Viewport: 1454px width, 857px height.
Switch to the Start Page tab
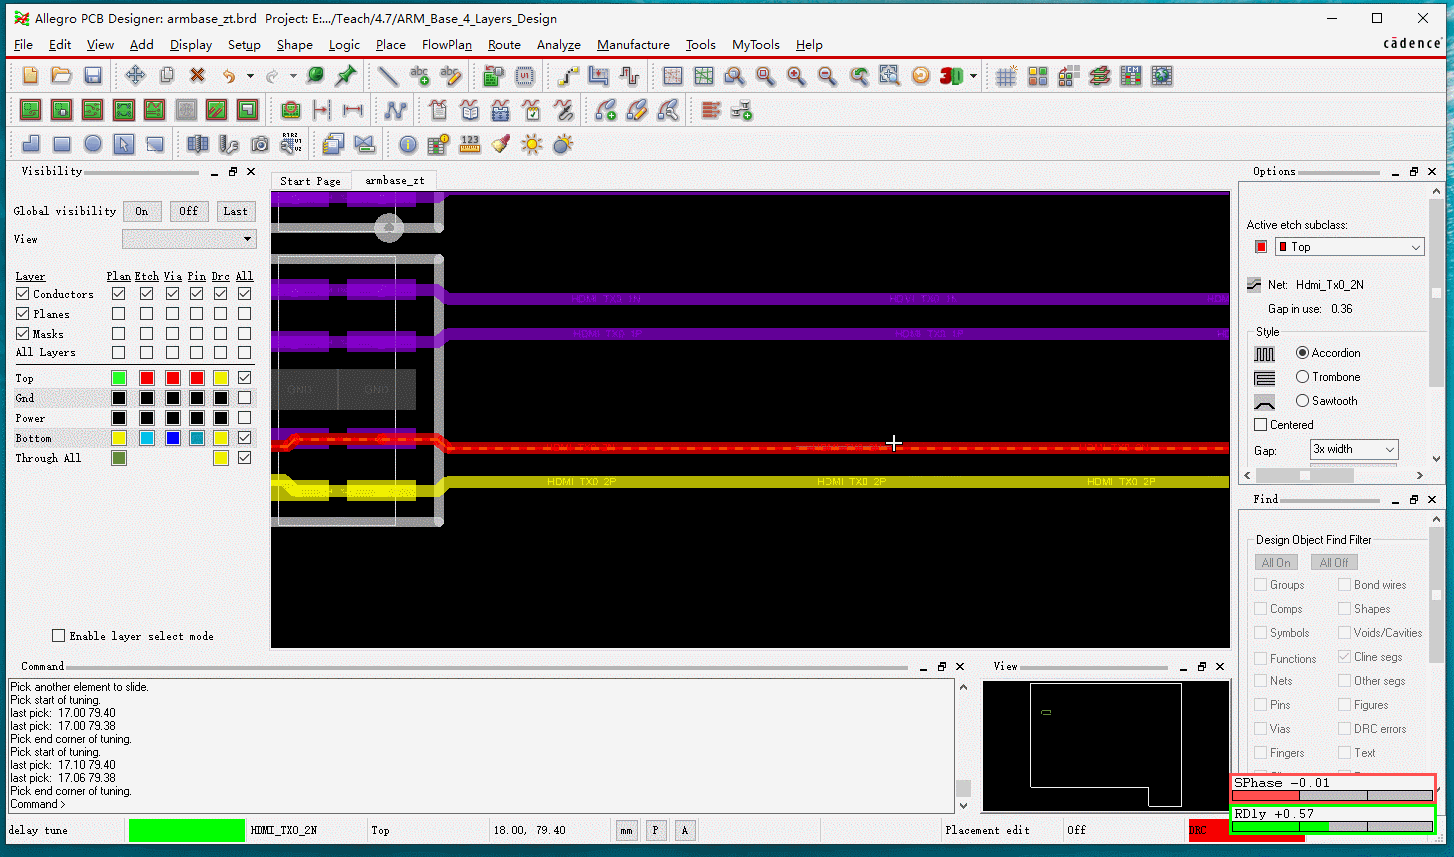(310, 181)
